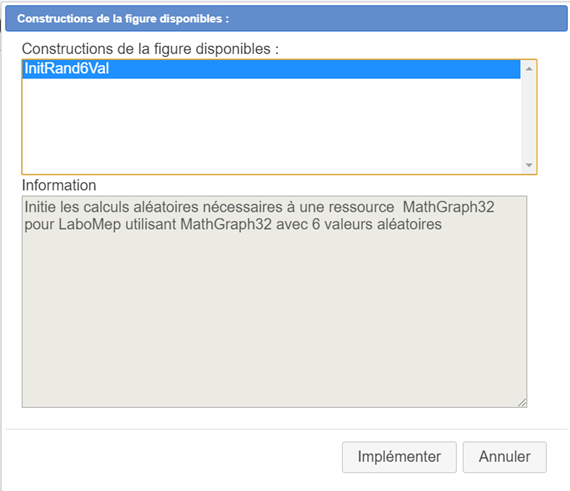Click blank lower part of Information box
This screenshot has width=570, height=491.
(x=274, y=320)
